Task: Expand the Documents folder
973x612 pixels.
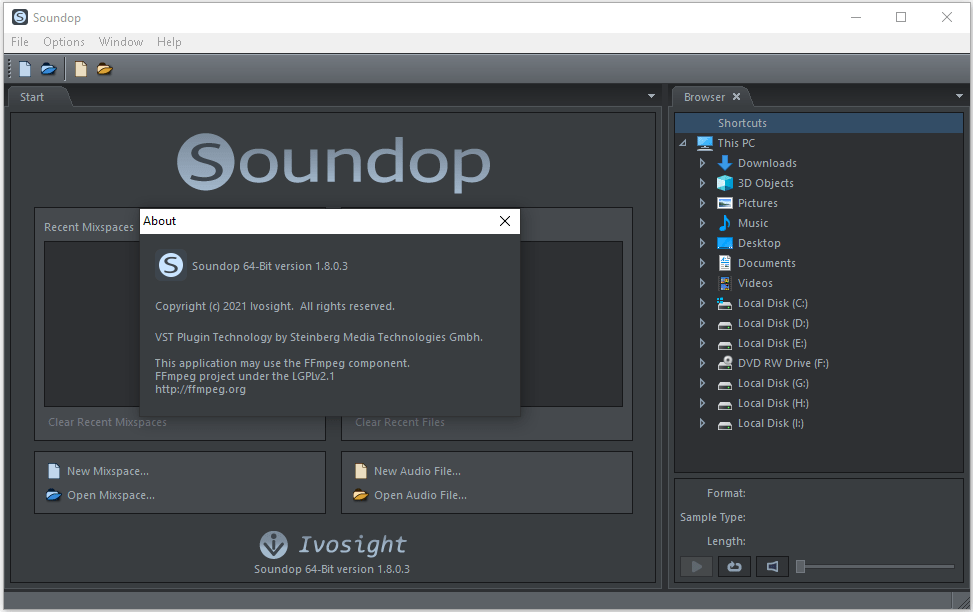Action: pyautogui.click(x=702, y=263)
